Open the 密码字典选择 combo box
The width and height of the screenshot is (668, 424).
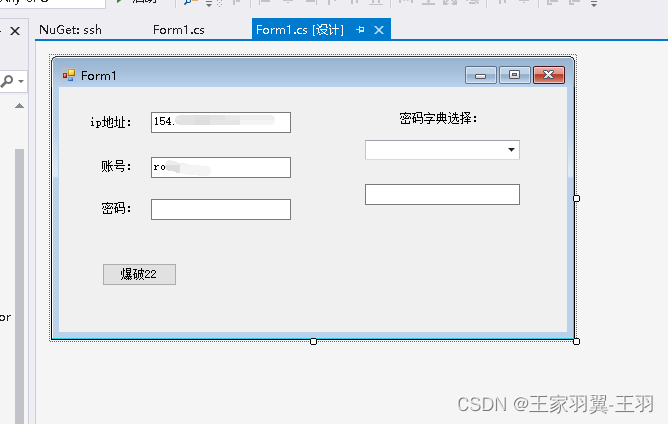pos(442,150)
